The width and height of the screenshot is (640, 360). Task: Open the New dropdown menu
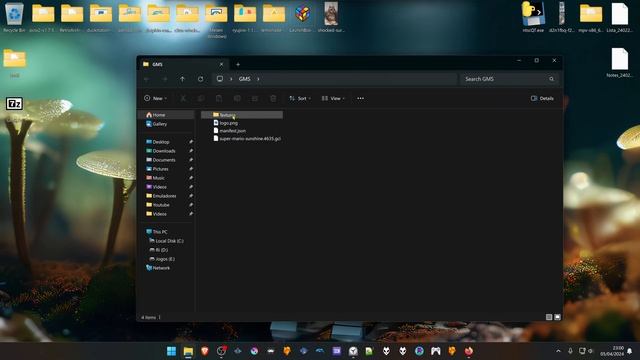pyautogui.click(x=156, y=98)
